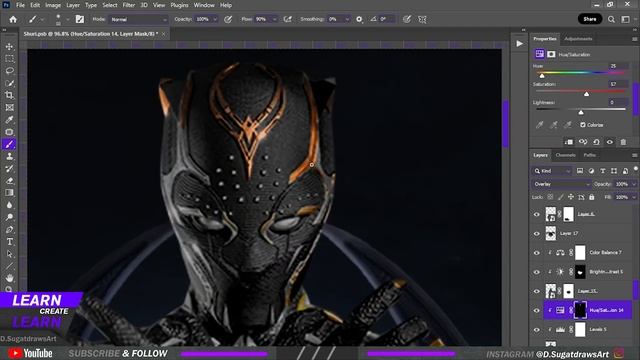Toggle the layer filter on/off switch
The width and height of the screenshot is (640, 360).
pyautogui.click(x=636, y=169)
